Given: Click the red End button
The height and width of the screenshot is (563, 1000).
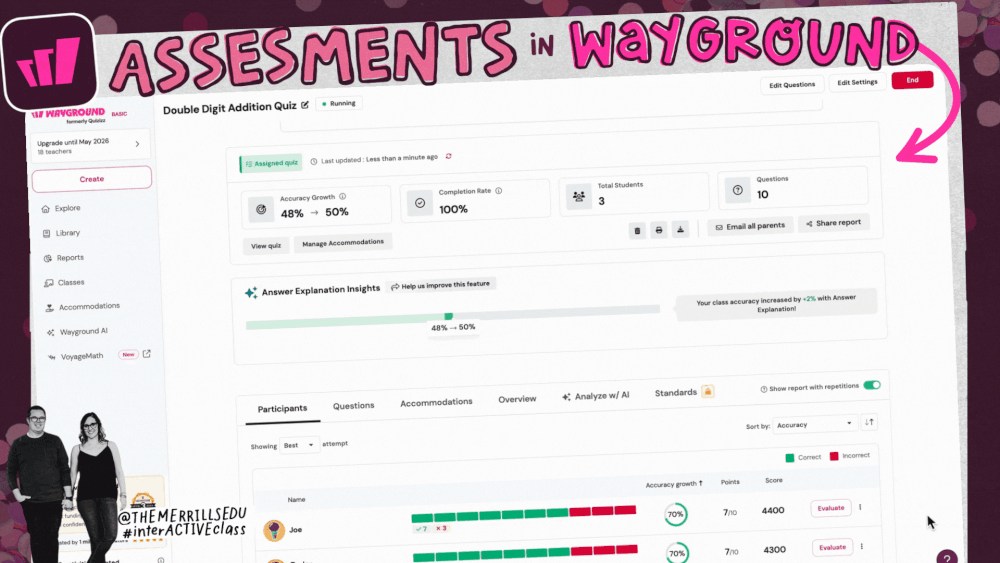Looking at the screenshot, I should pos(913,80).
